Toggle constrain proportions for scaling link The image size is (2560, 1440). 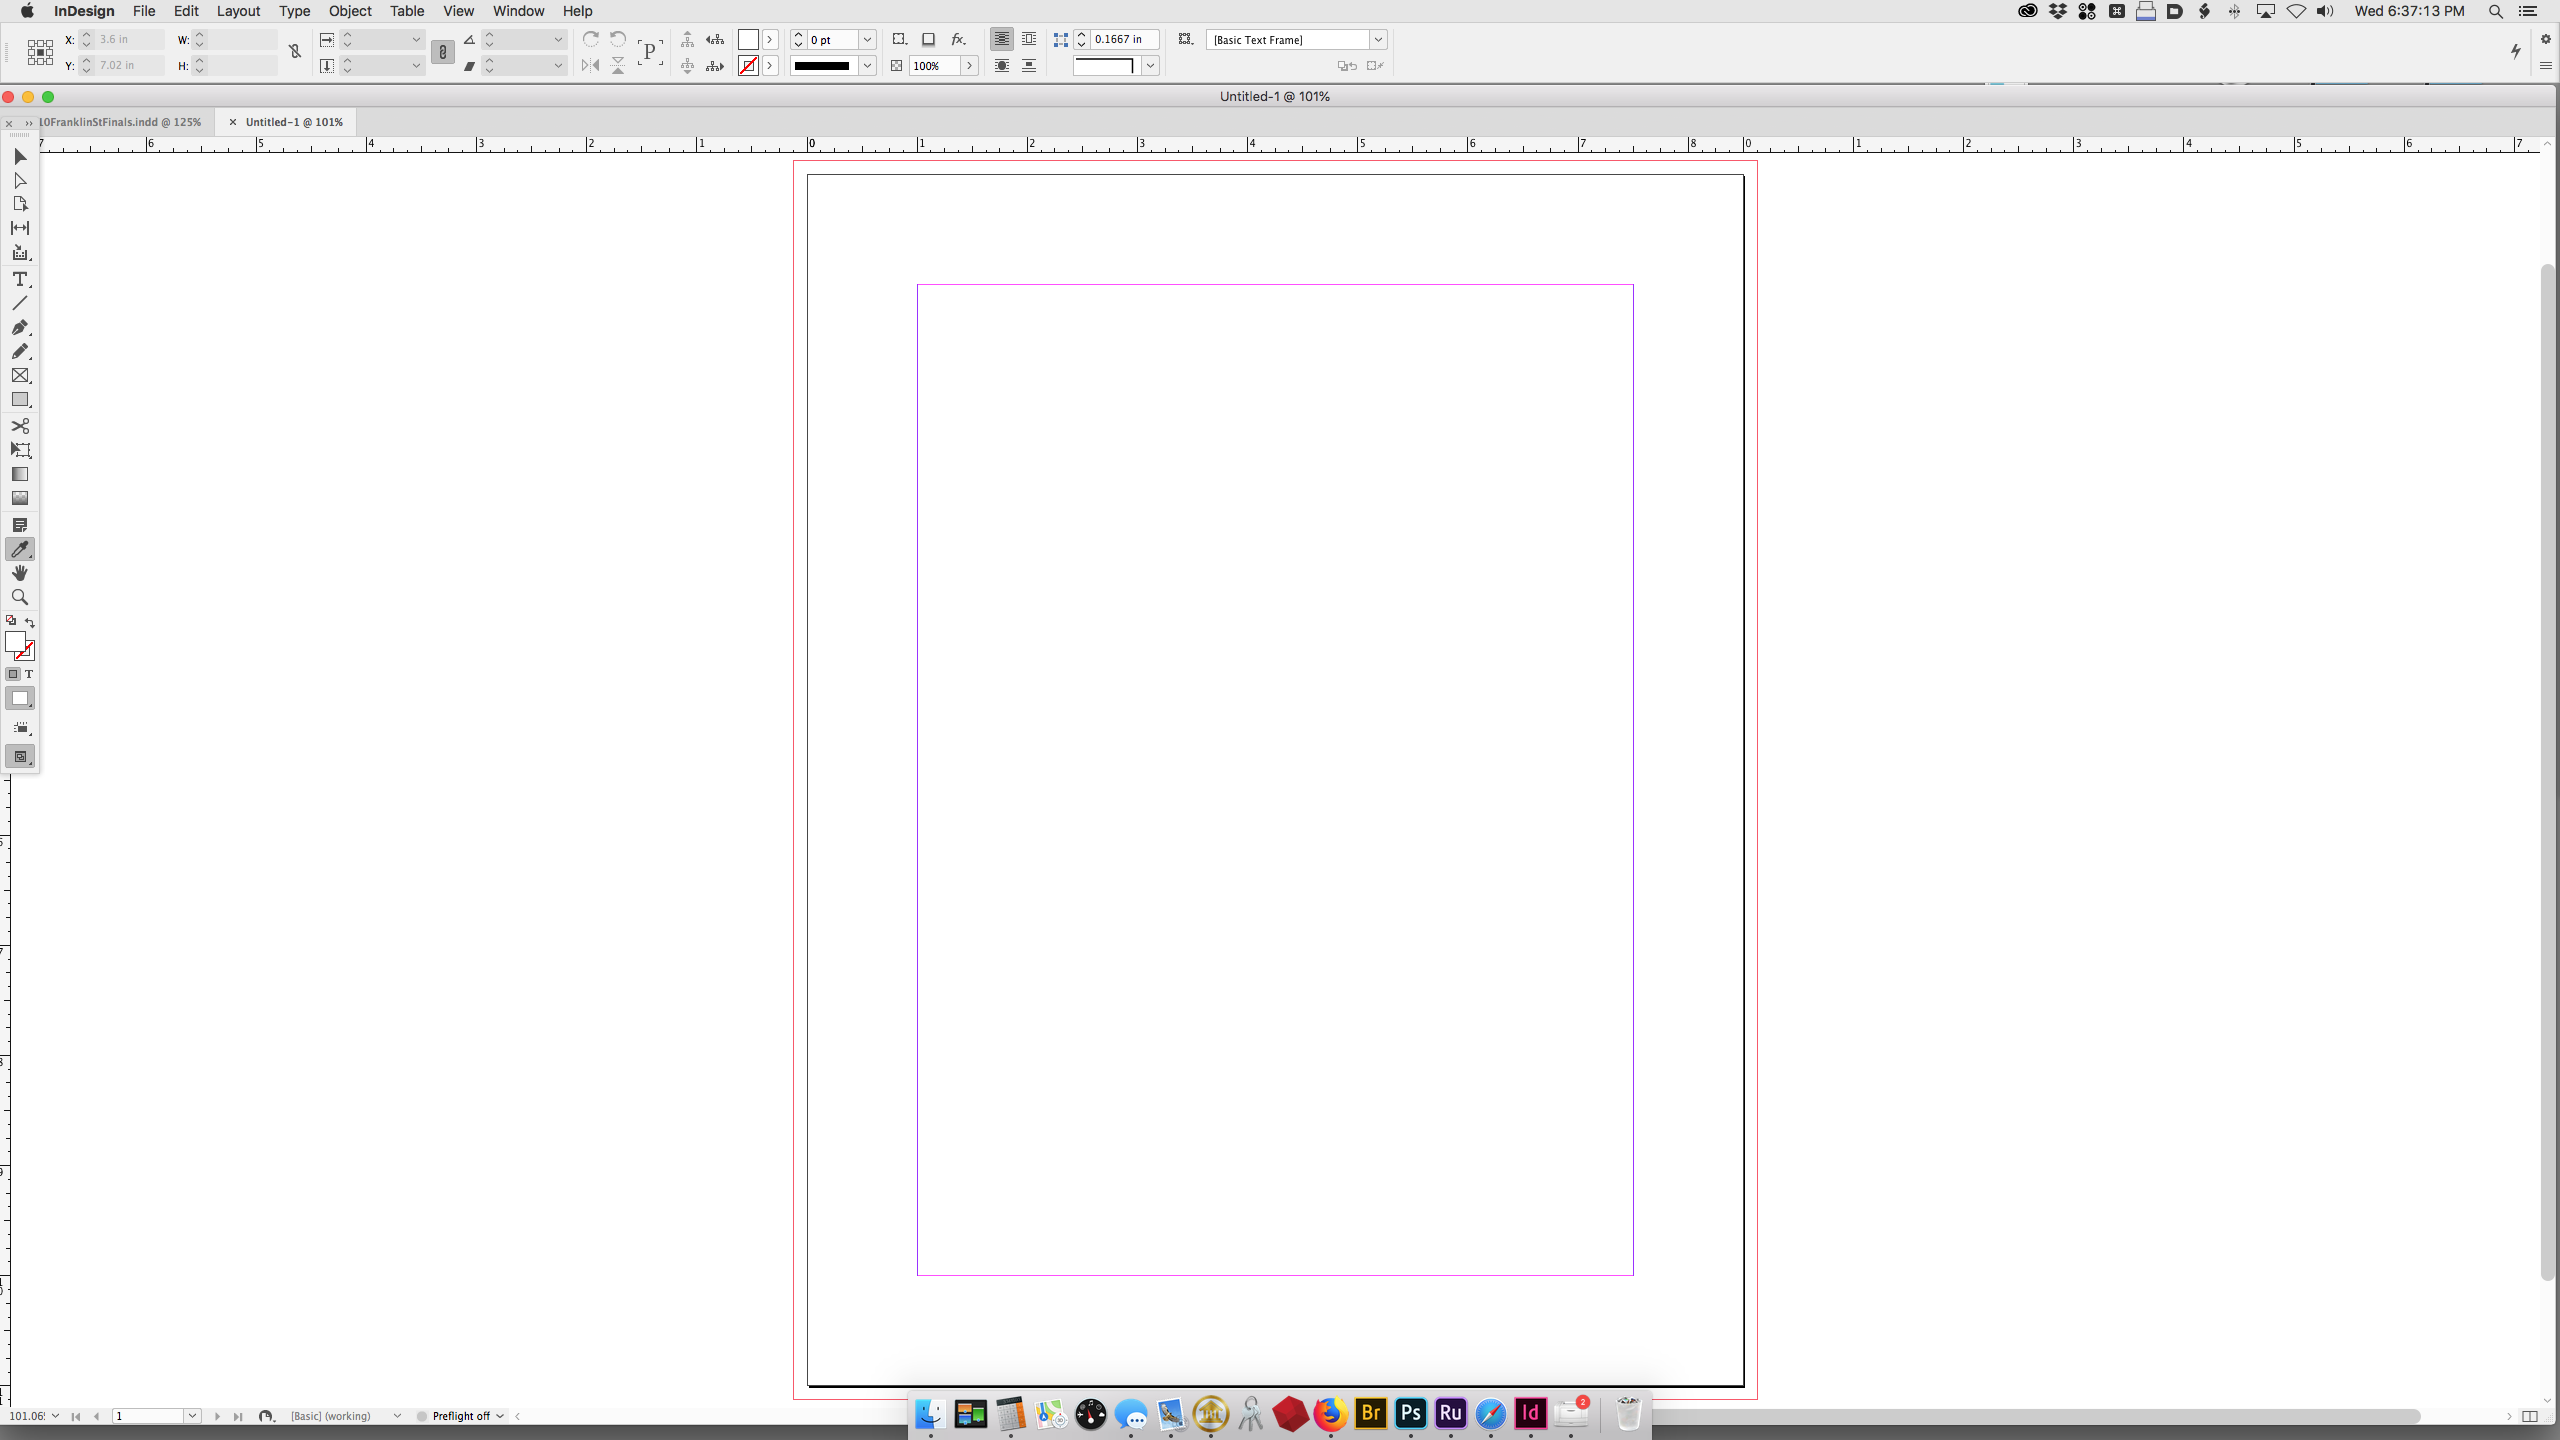(x=442, y=52)
